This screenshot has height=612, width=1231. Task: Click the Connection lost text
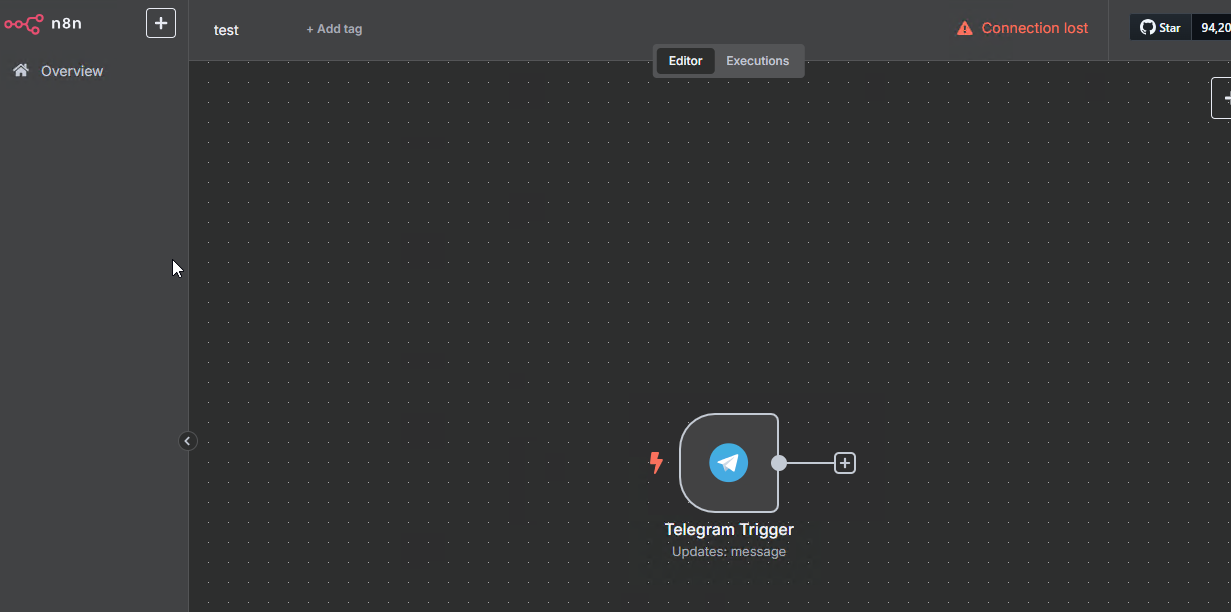coord(1035,28)
